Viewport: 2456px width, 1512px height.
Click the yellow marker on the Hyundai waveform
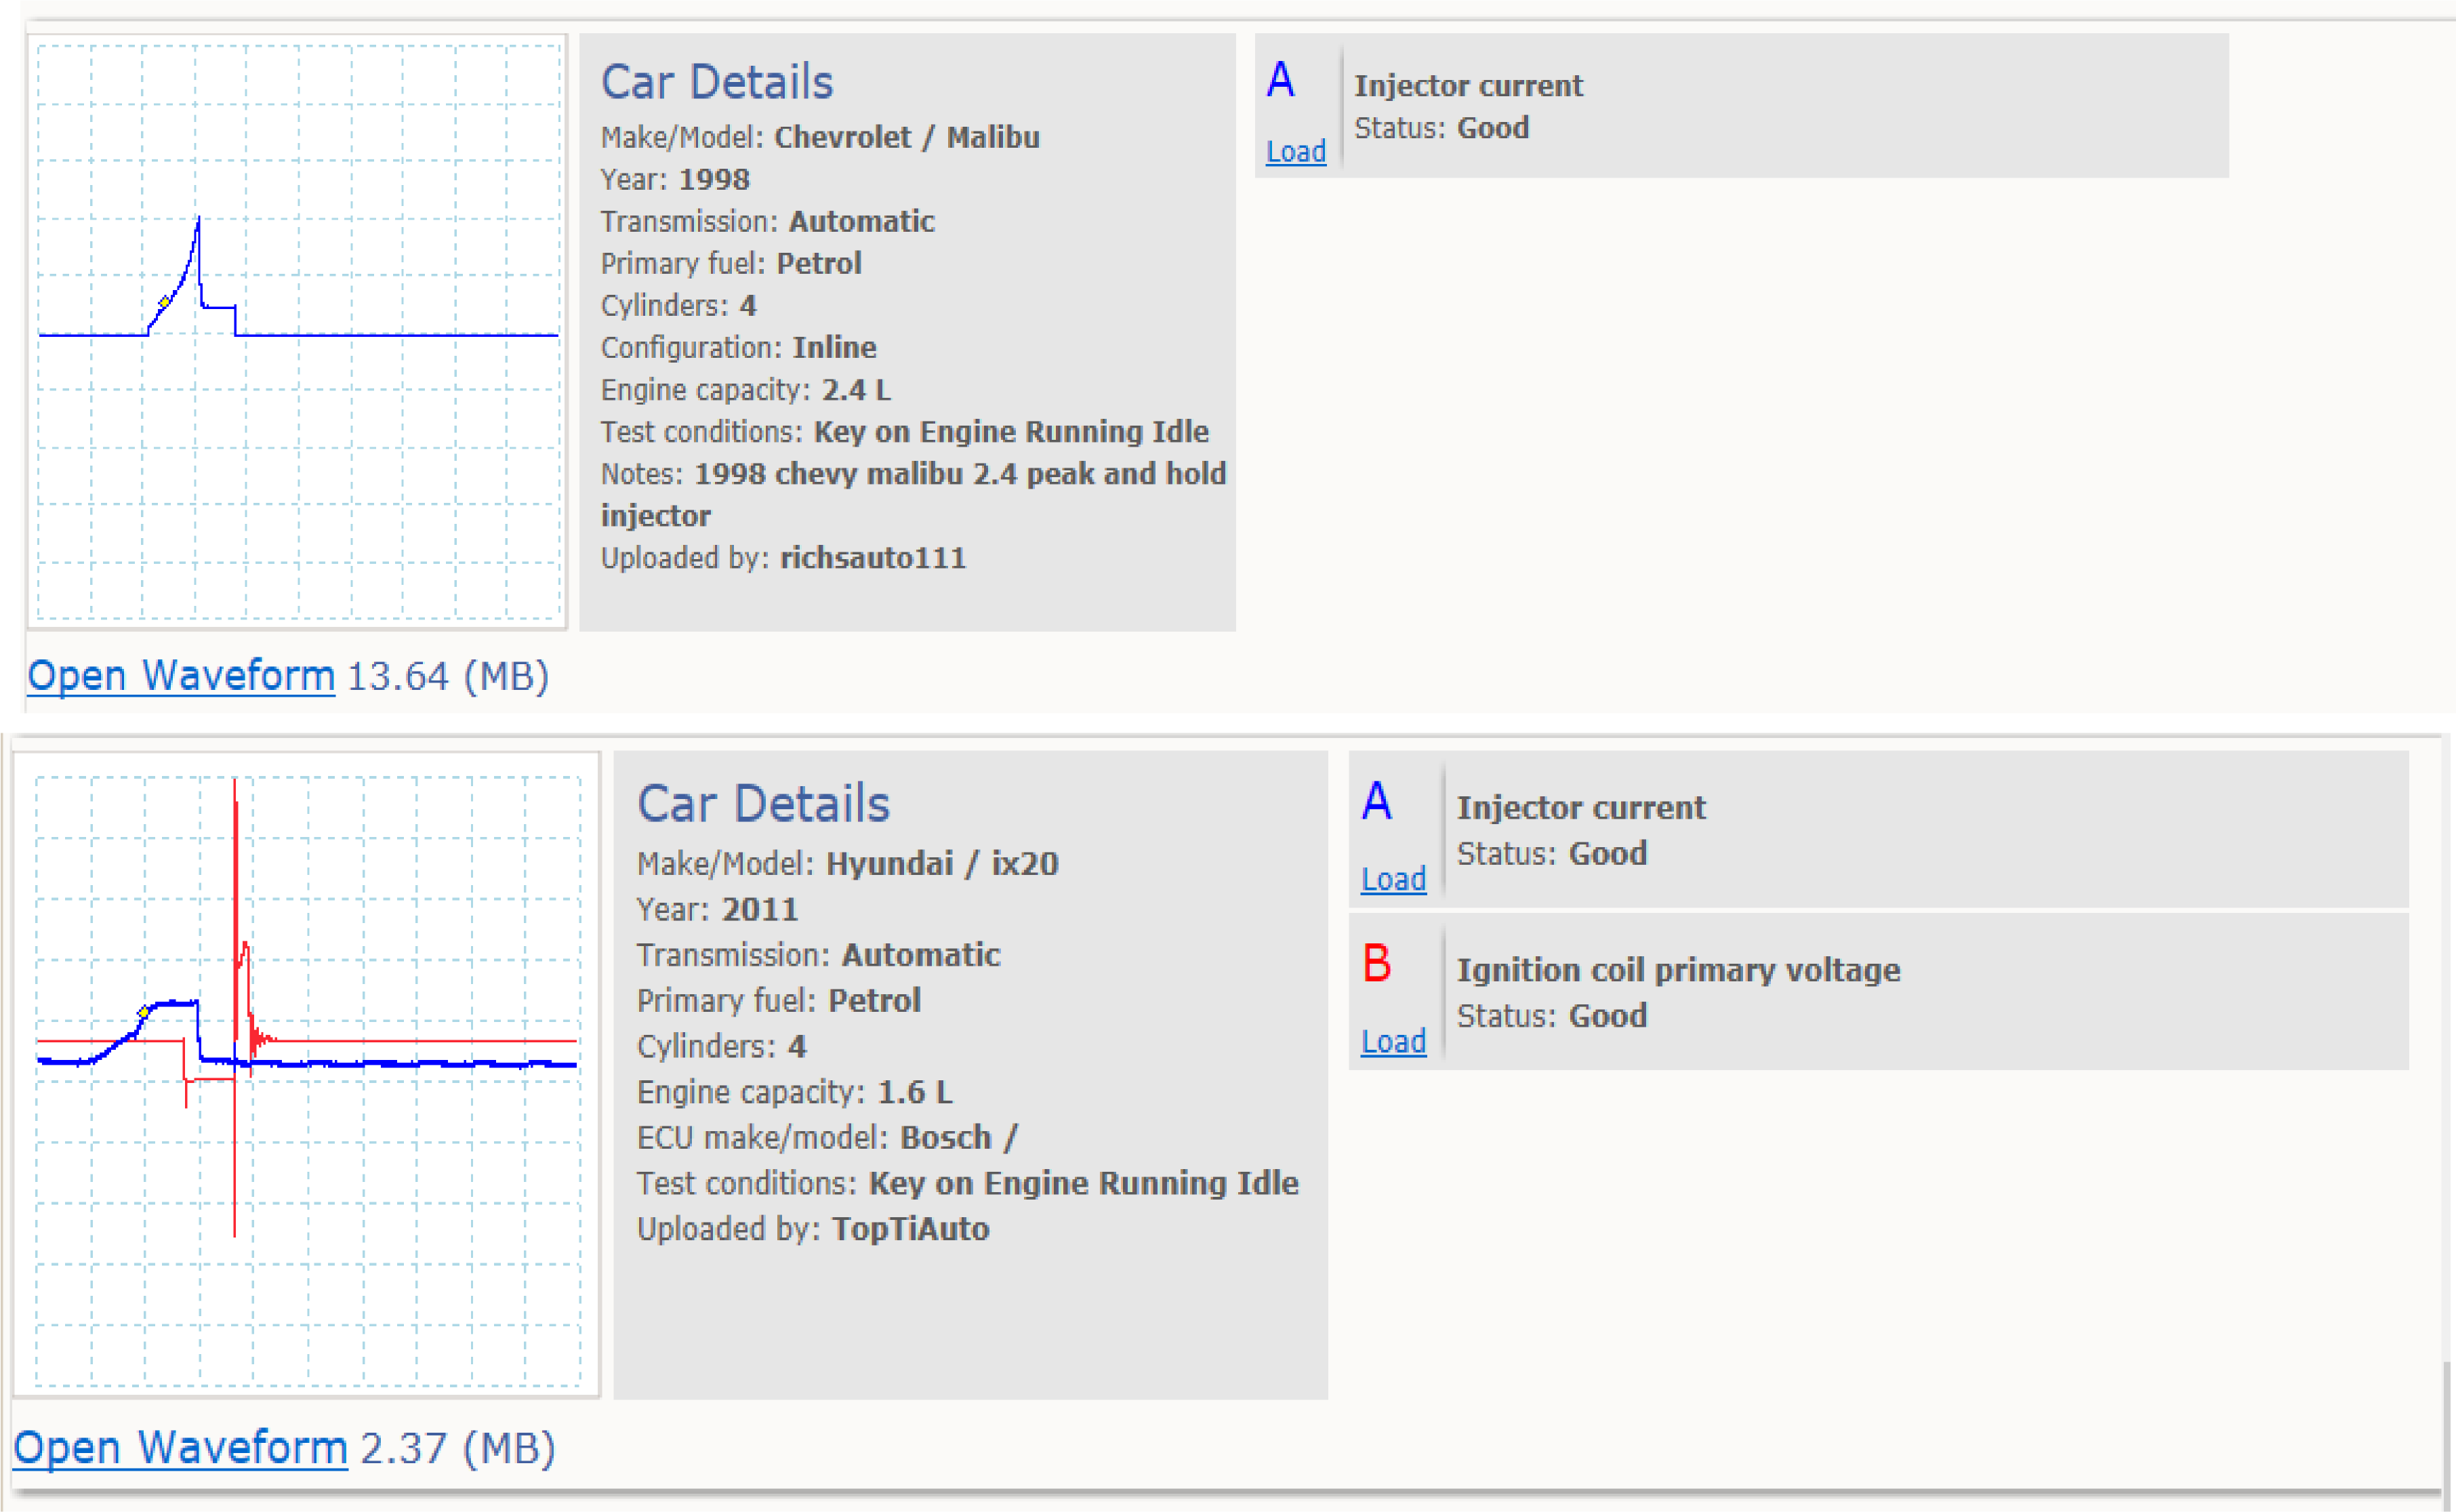(143, 1012)
